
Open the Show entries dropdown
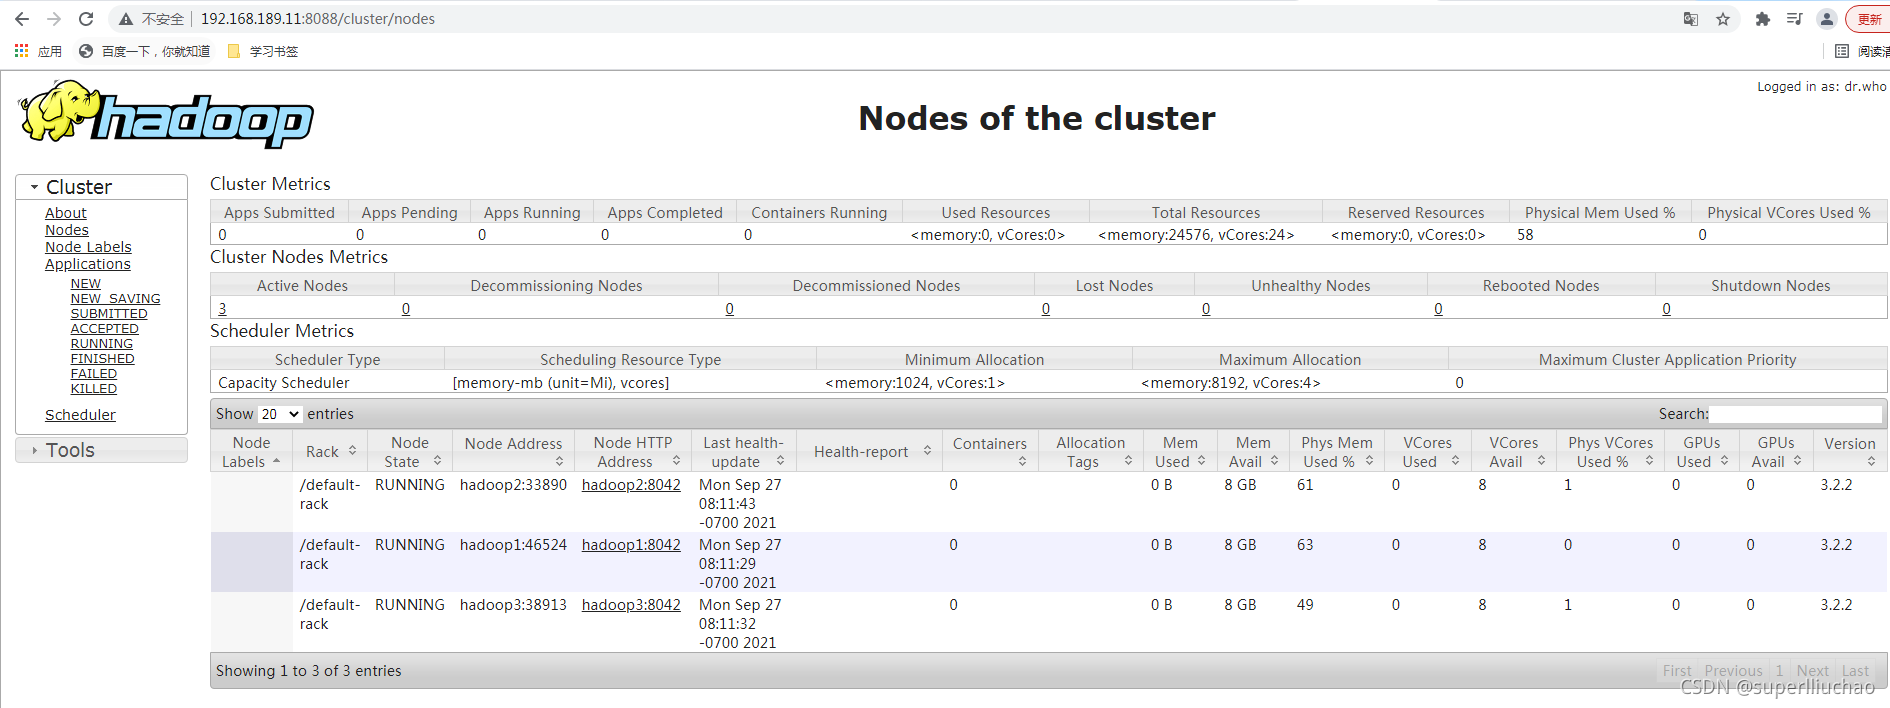click(x=280, y=414)
